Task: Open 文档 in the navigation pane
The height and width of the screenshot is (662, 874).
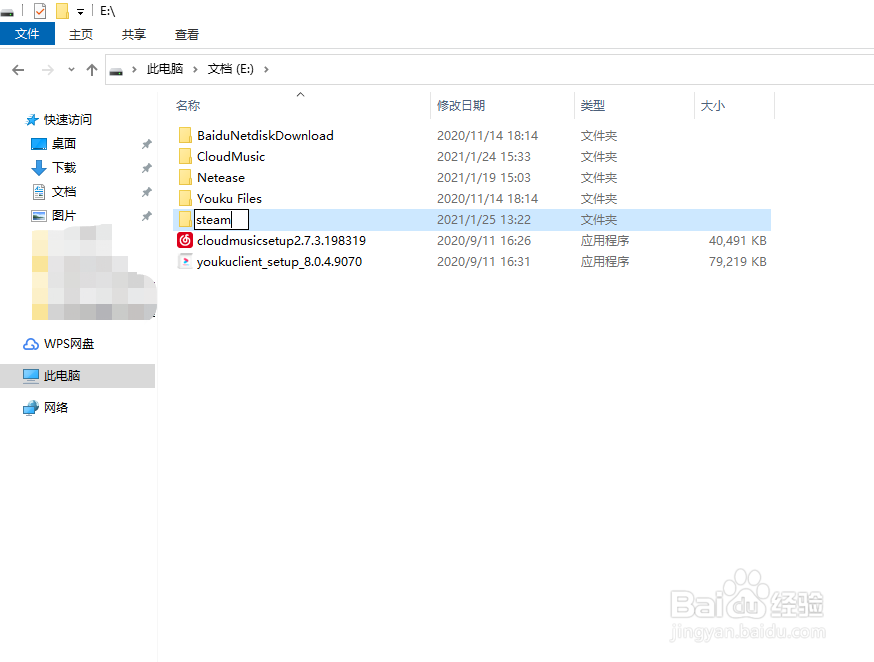Action: pos(64,192)
